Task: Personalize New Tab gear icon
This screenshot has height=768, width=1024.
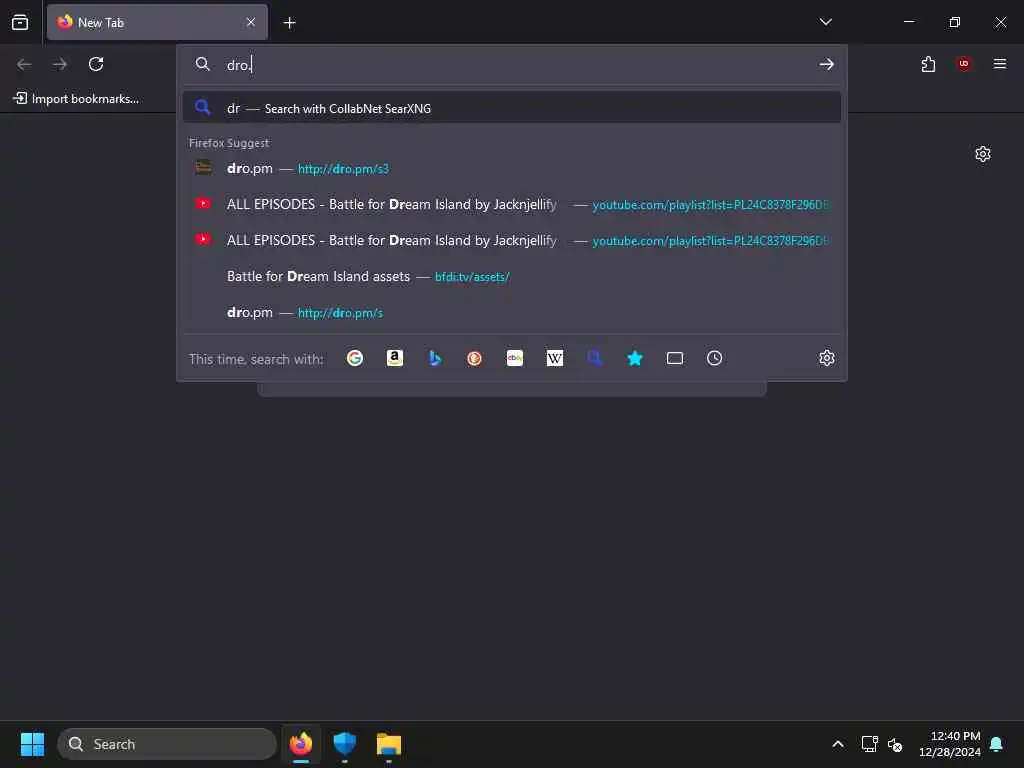Action: coord(983,154)
